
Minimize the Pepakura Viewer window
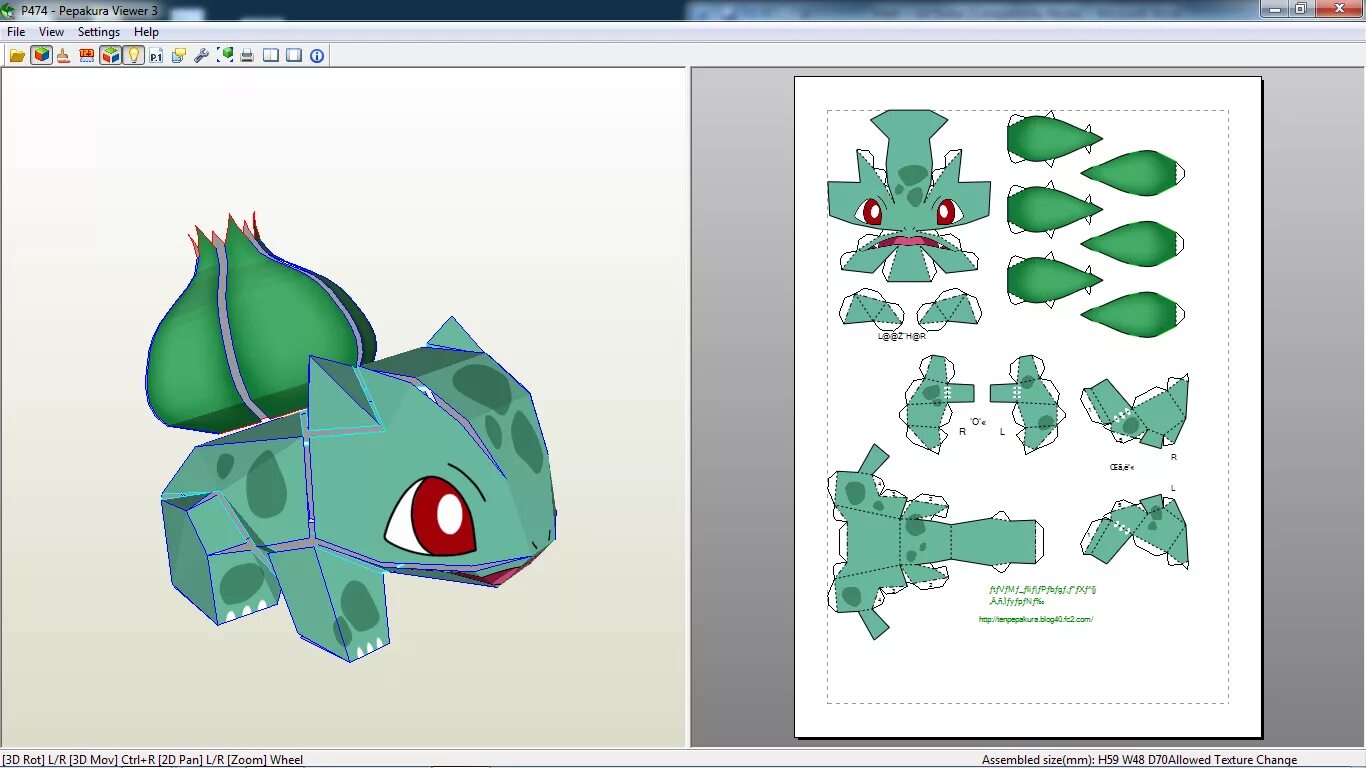1273,8
